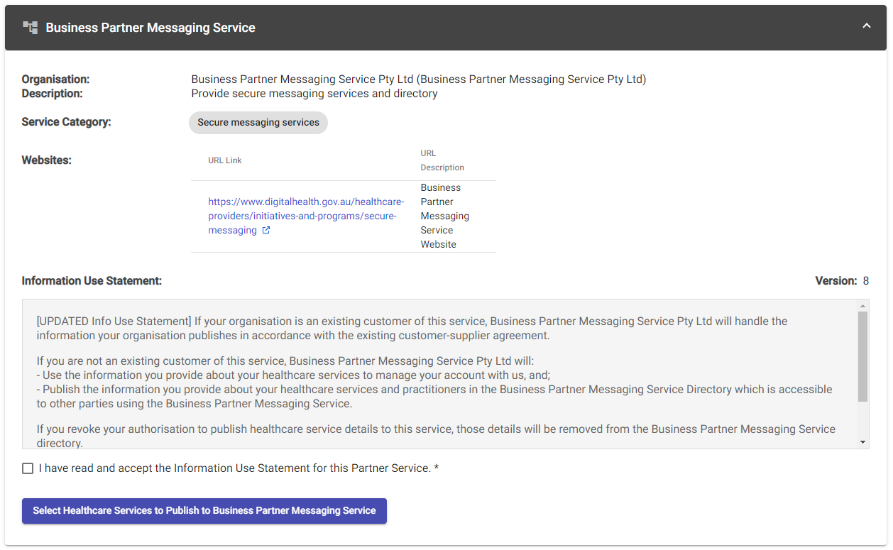Click the Business Partner Messaging Service Website cell
Viewport: 893px width, 550px height.
441,216
